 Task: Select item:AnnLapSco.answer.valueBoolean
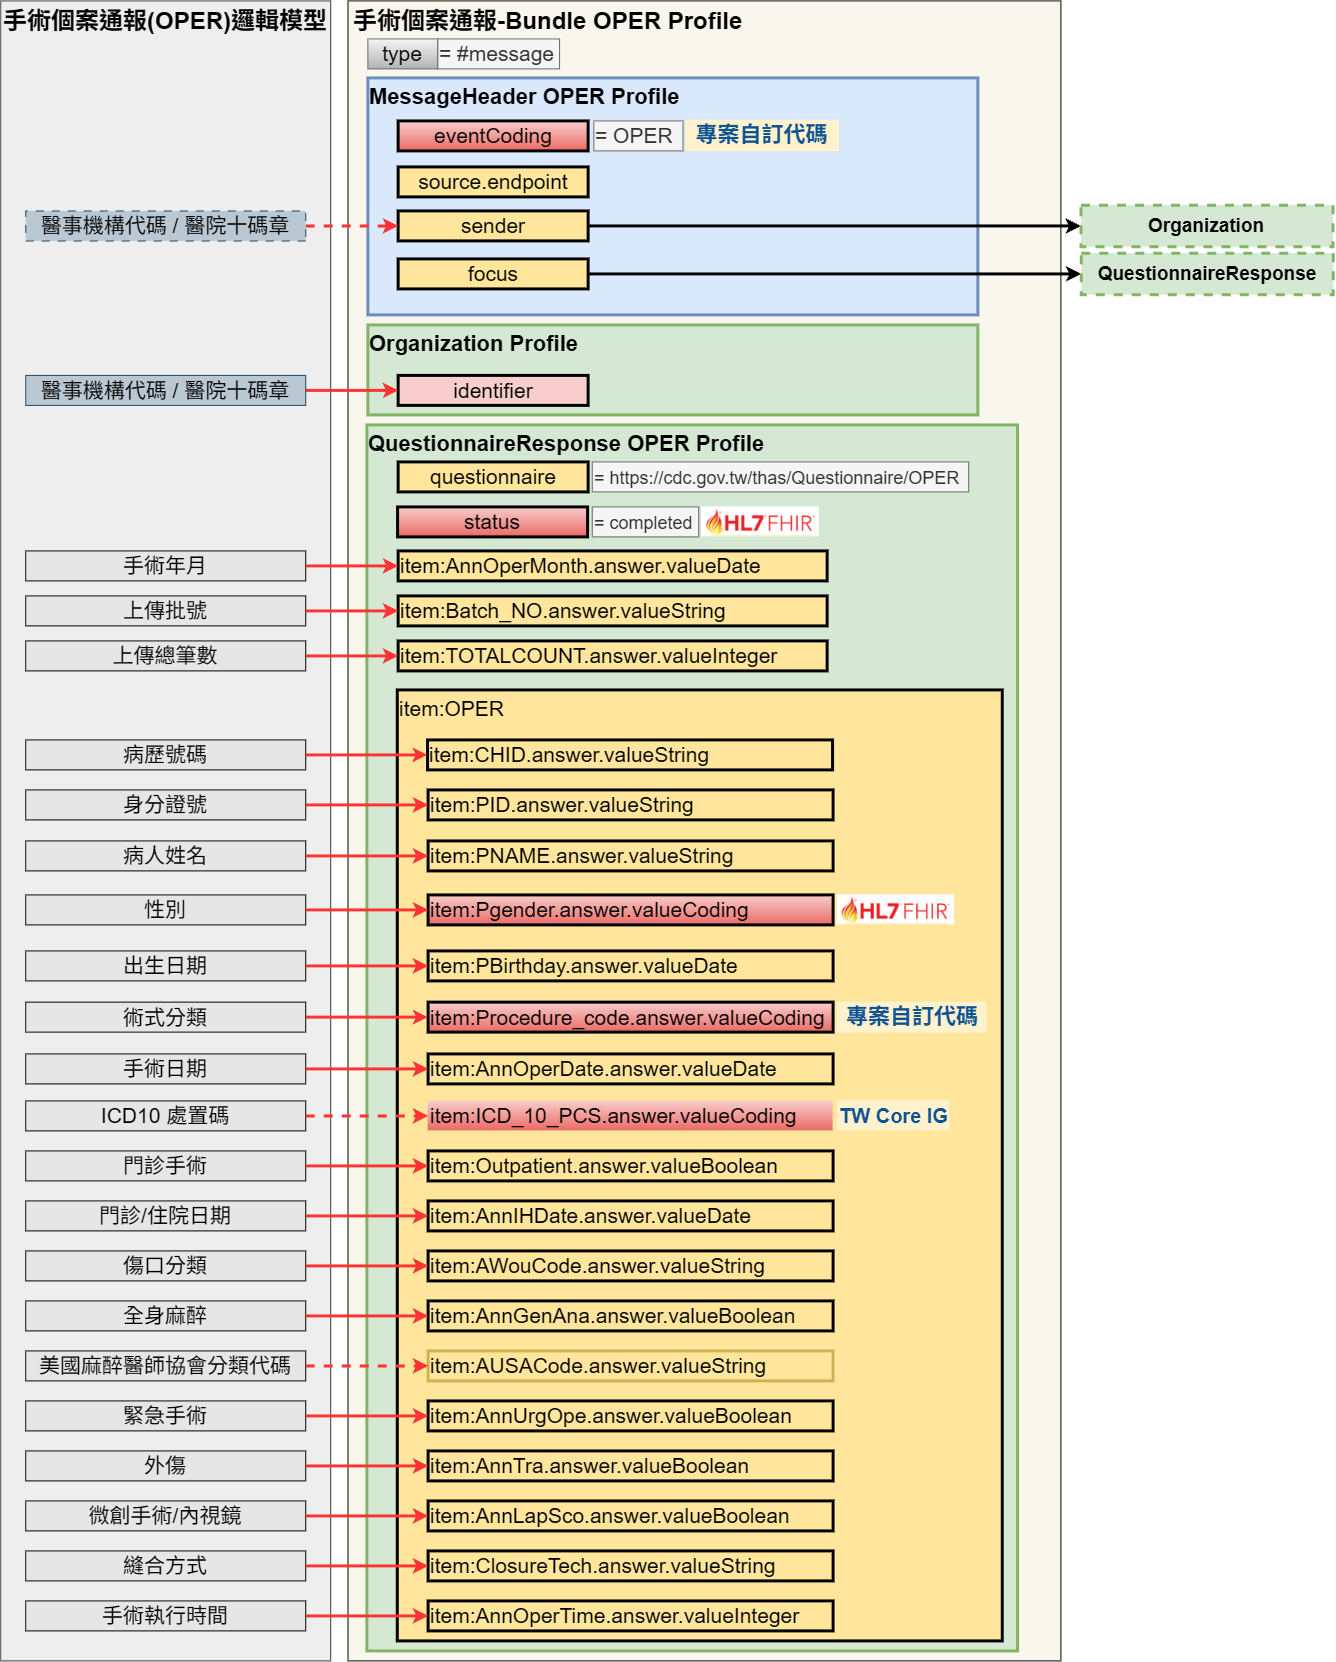point(630,1516)
